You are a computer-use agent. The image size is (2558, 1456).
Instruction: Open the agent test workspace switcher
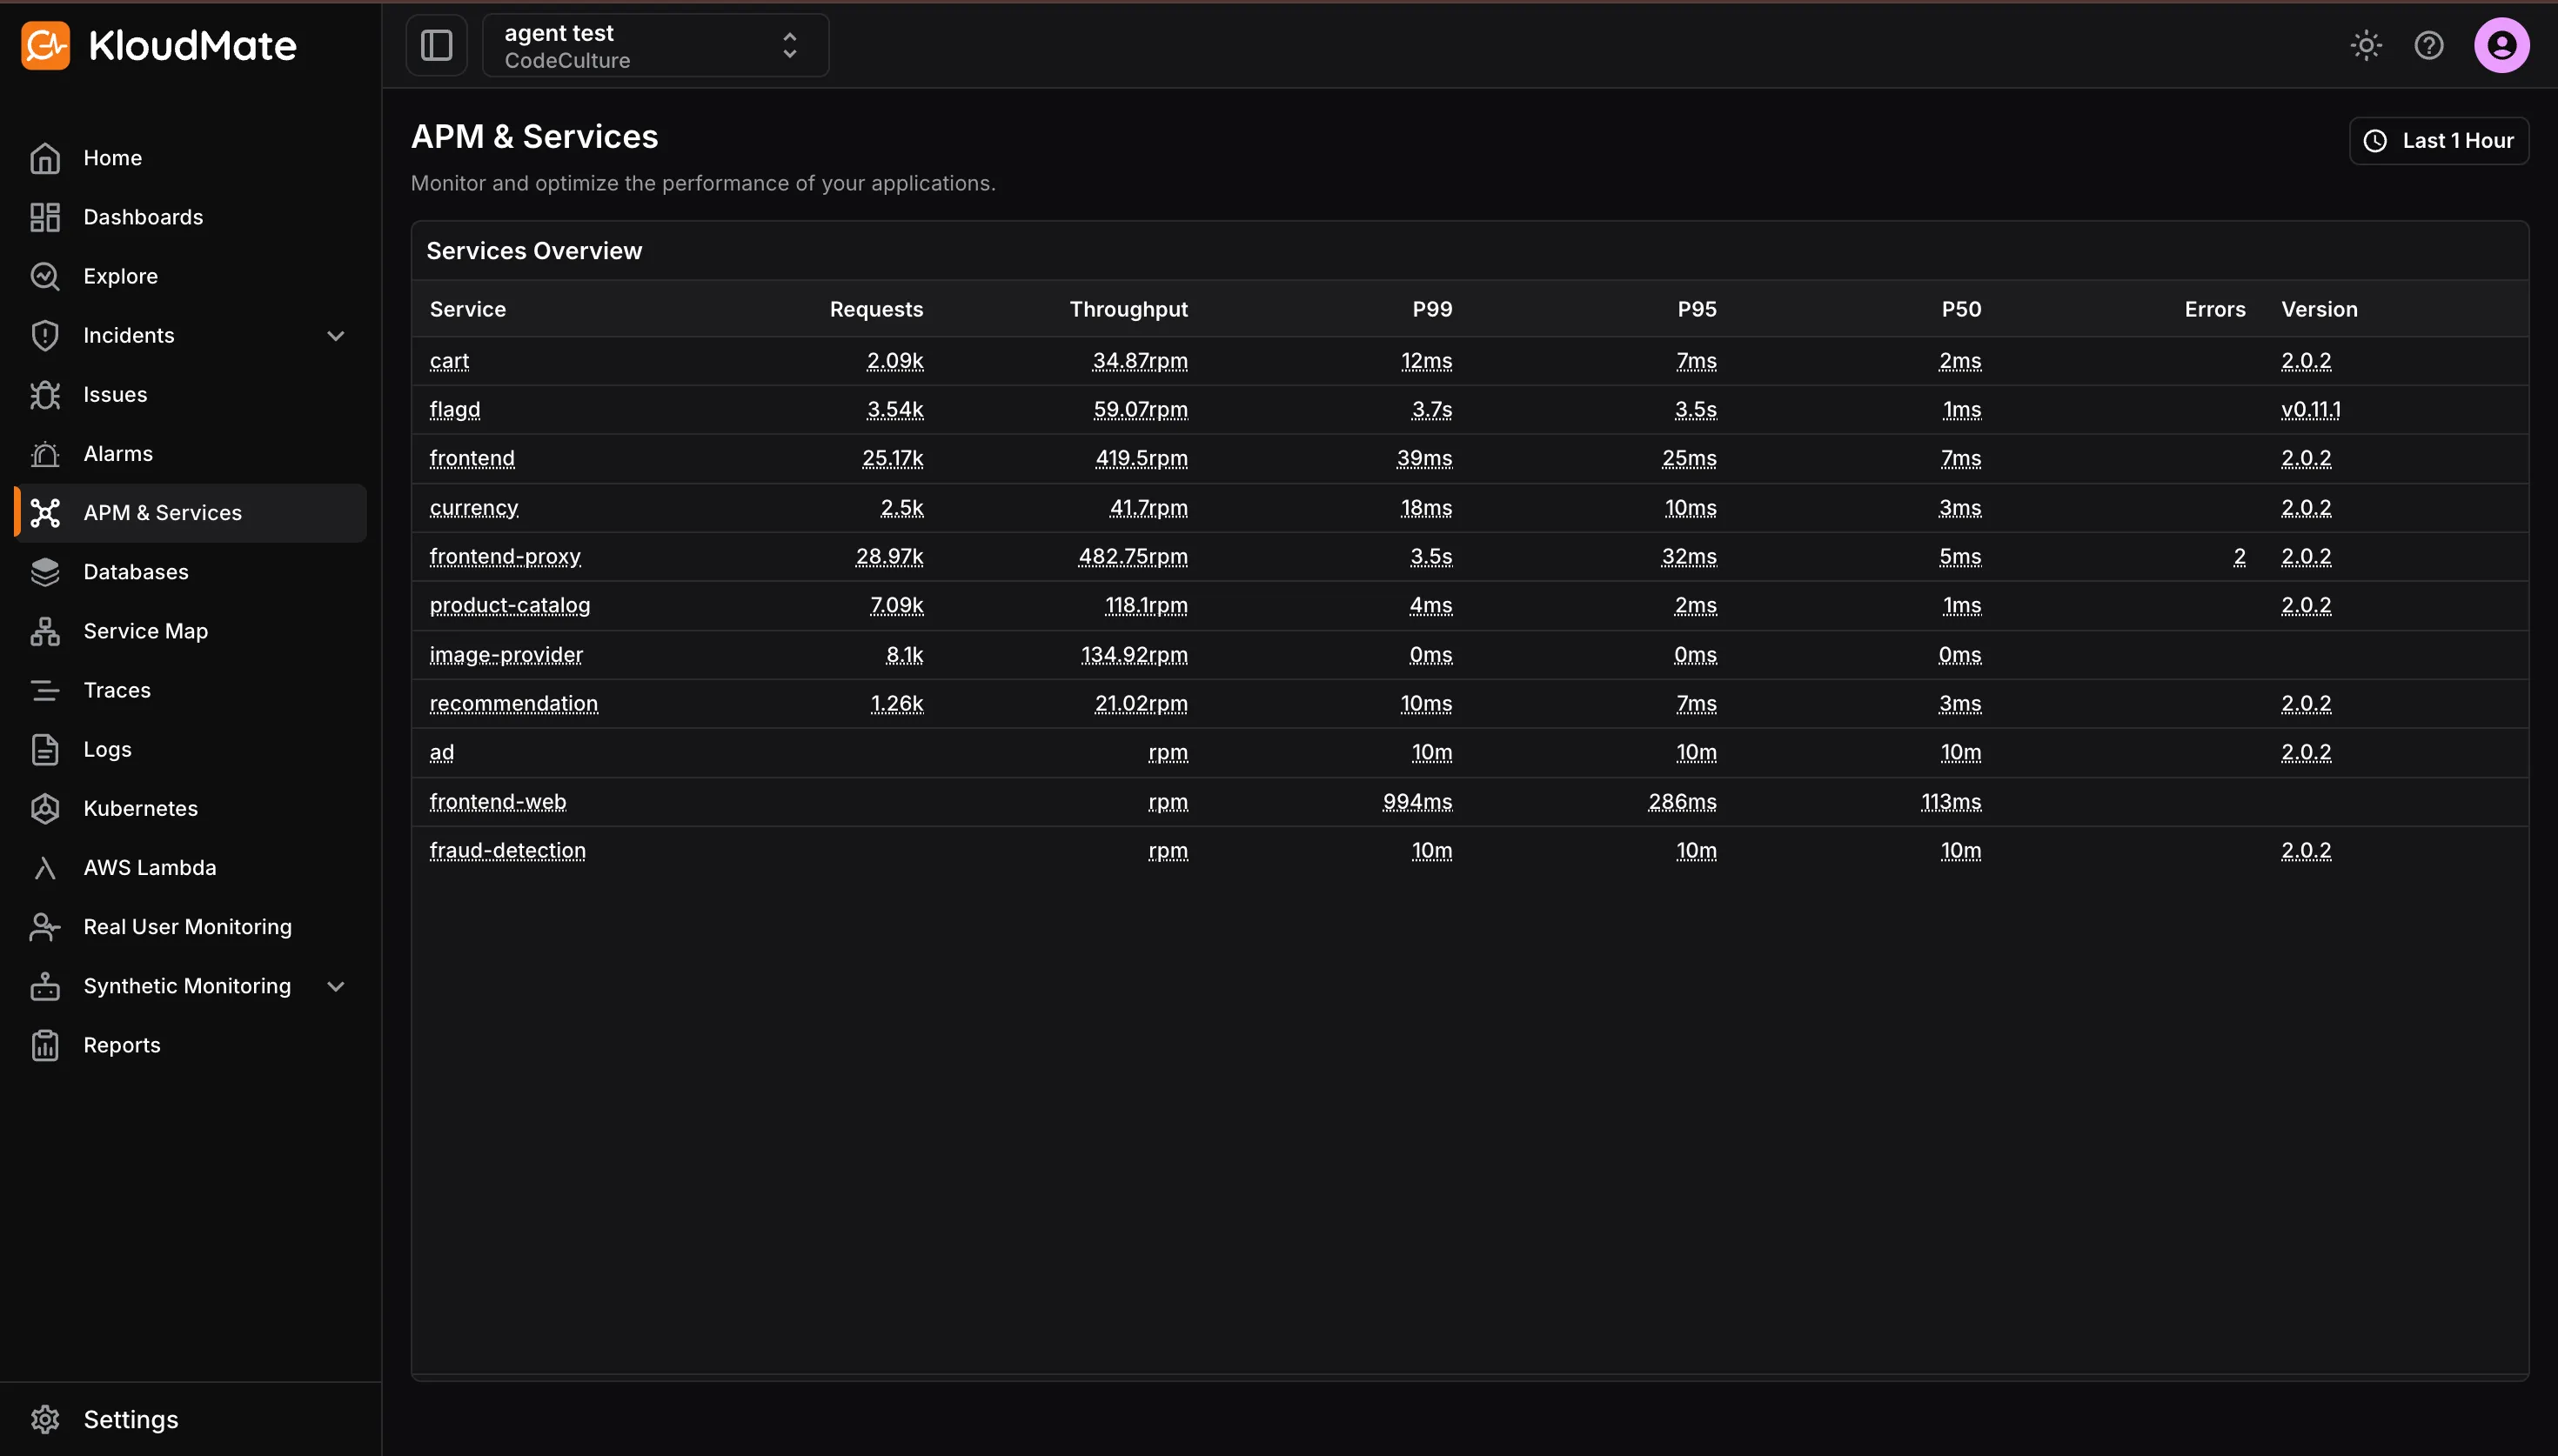coord(656,45)
